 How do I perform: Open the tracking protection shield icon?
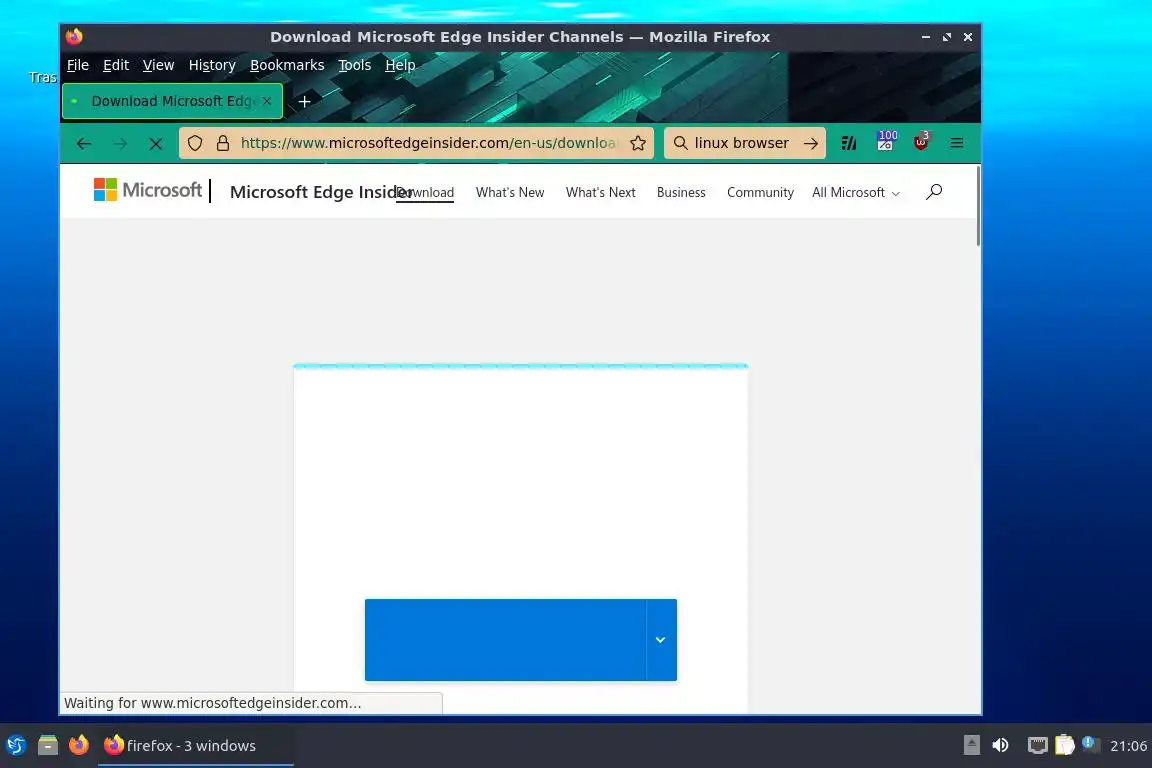click(195, 143)
